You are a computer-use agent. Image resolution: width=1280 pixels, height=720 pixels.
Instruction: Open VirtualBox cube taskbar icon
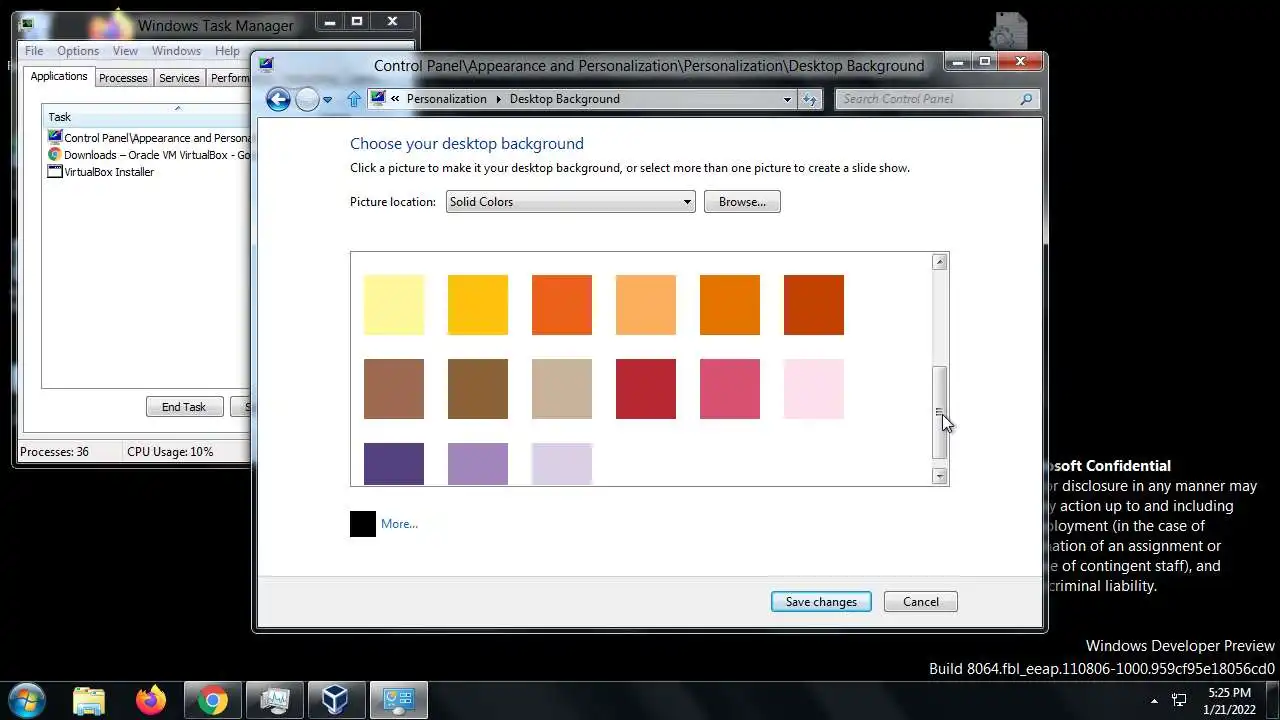[x=336, y=700]
